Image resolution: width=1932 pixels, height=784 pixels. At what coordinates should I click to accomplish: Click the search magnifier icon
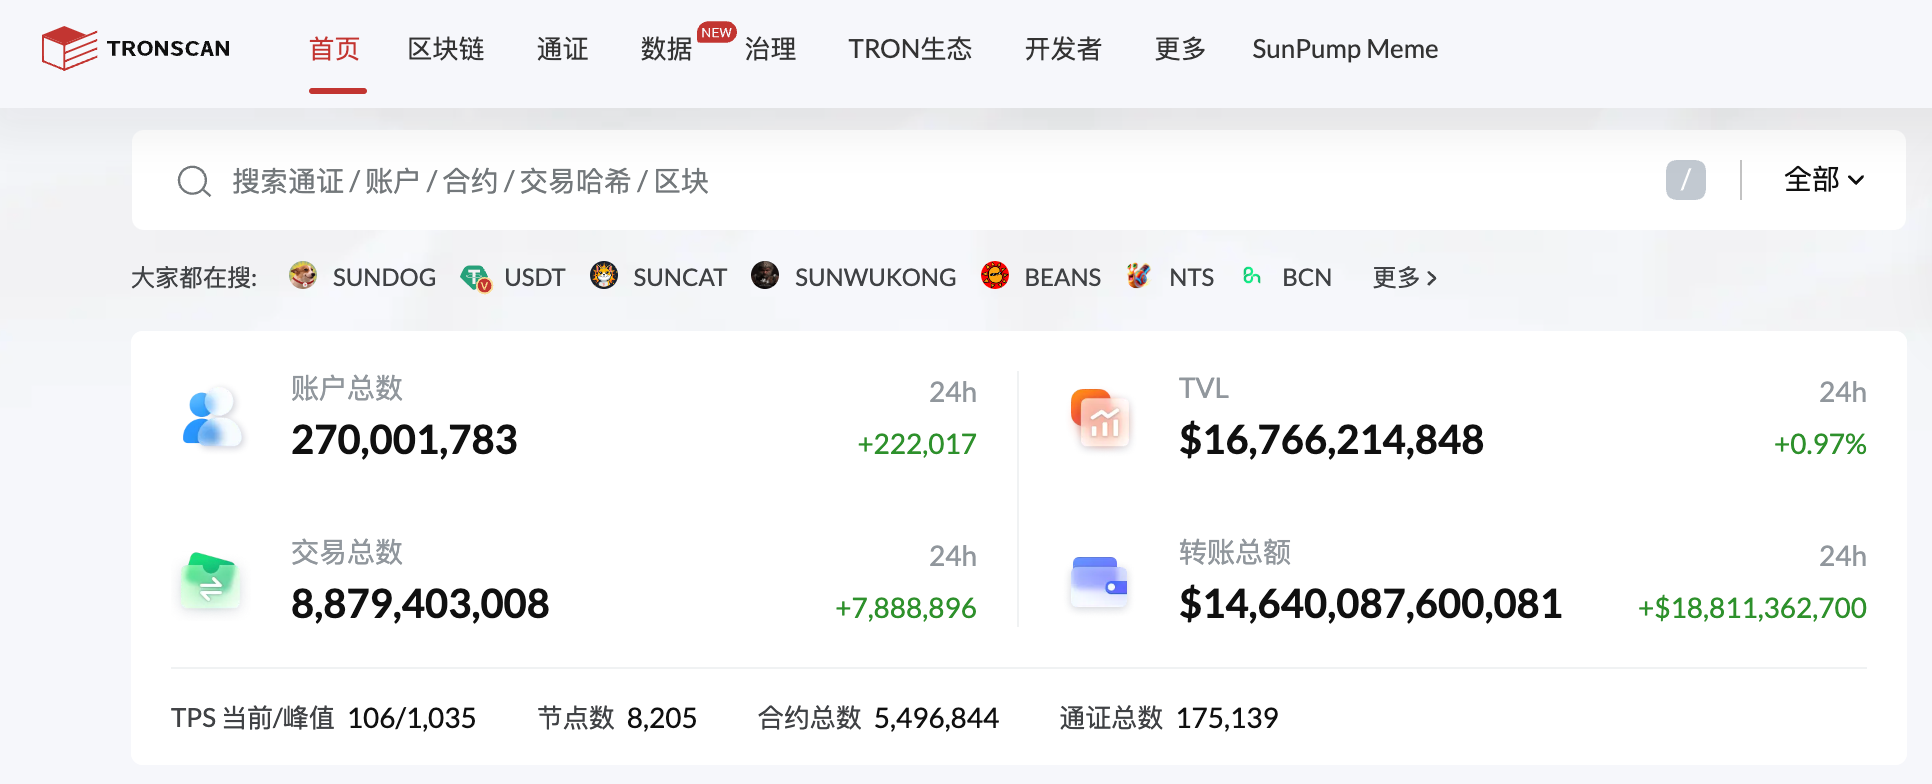194,181
